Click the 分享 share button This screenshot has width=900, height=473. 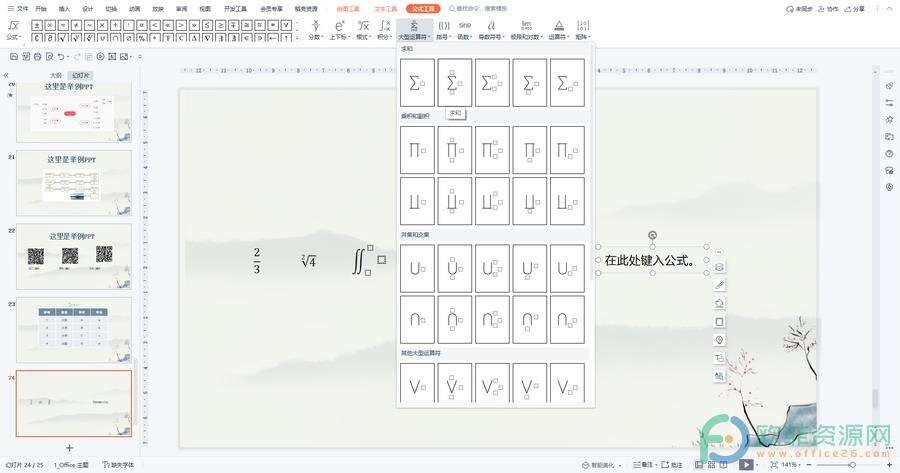855,9
